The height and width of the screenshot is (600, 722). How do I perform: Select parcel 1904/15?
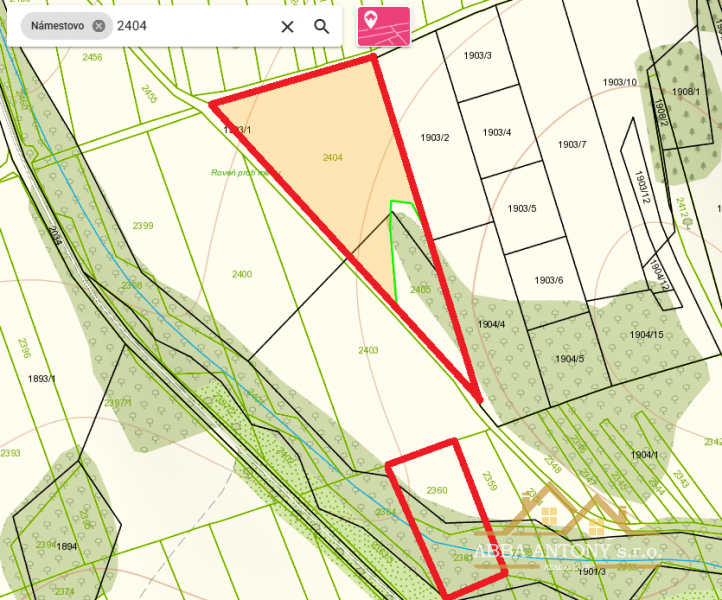[646, 335]
